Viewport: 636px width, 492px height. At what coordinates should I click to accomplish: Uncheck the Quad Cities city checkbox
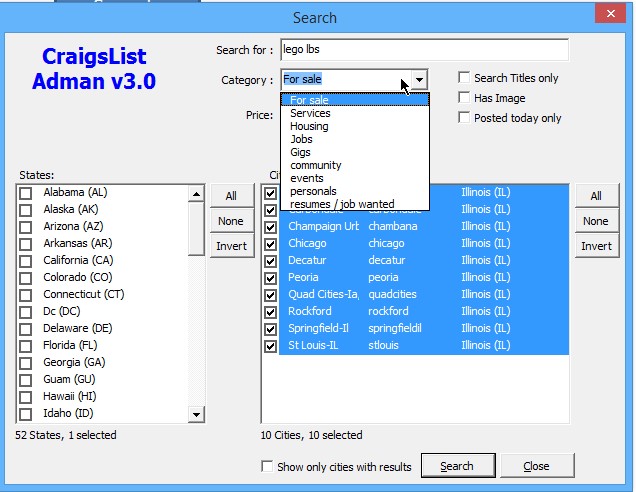(271, 295)
